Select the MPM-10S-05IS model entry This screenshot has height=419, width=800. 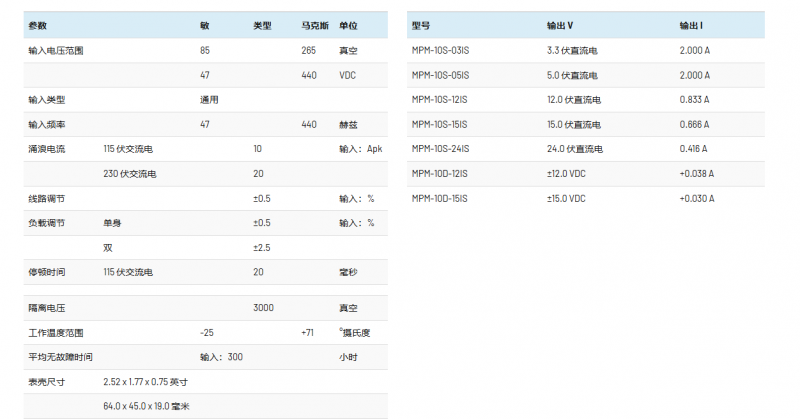click(440, 75)
